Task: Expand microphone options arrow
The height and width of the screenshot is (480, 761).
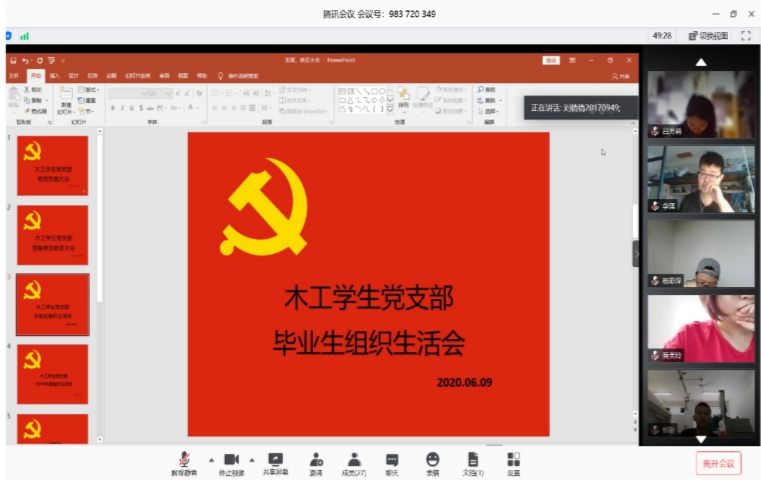Action: tap(211, 460)
